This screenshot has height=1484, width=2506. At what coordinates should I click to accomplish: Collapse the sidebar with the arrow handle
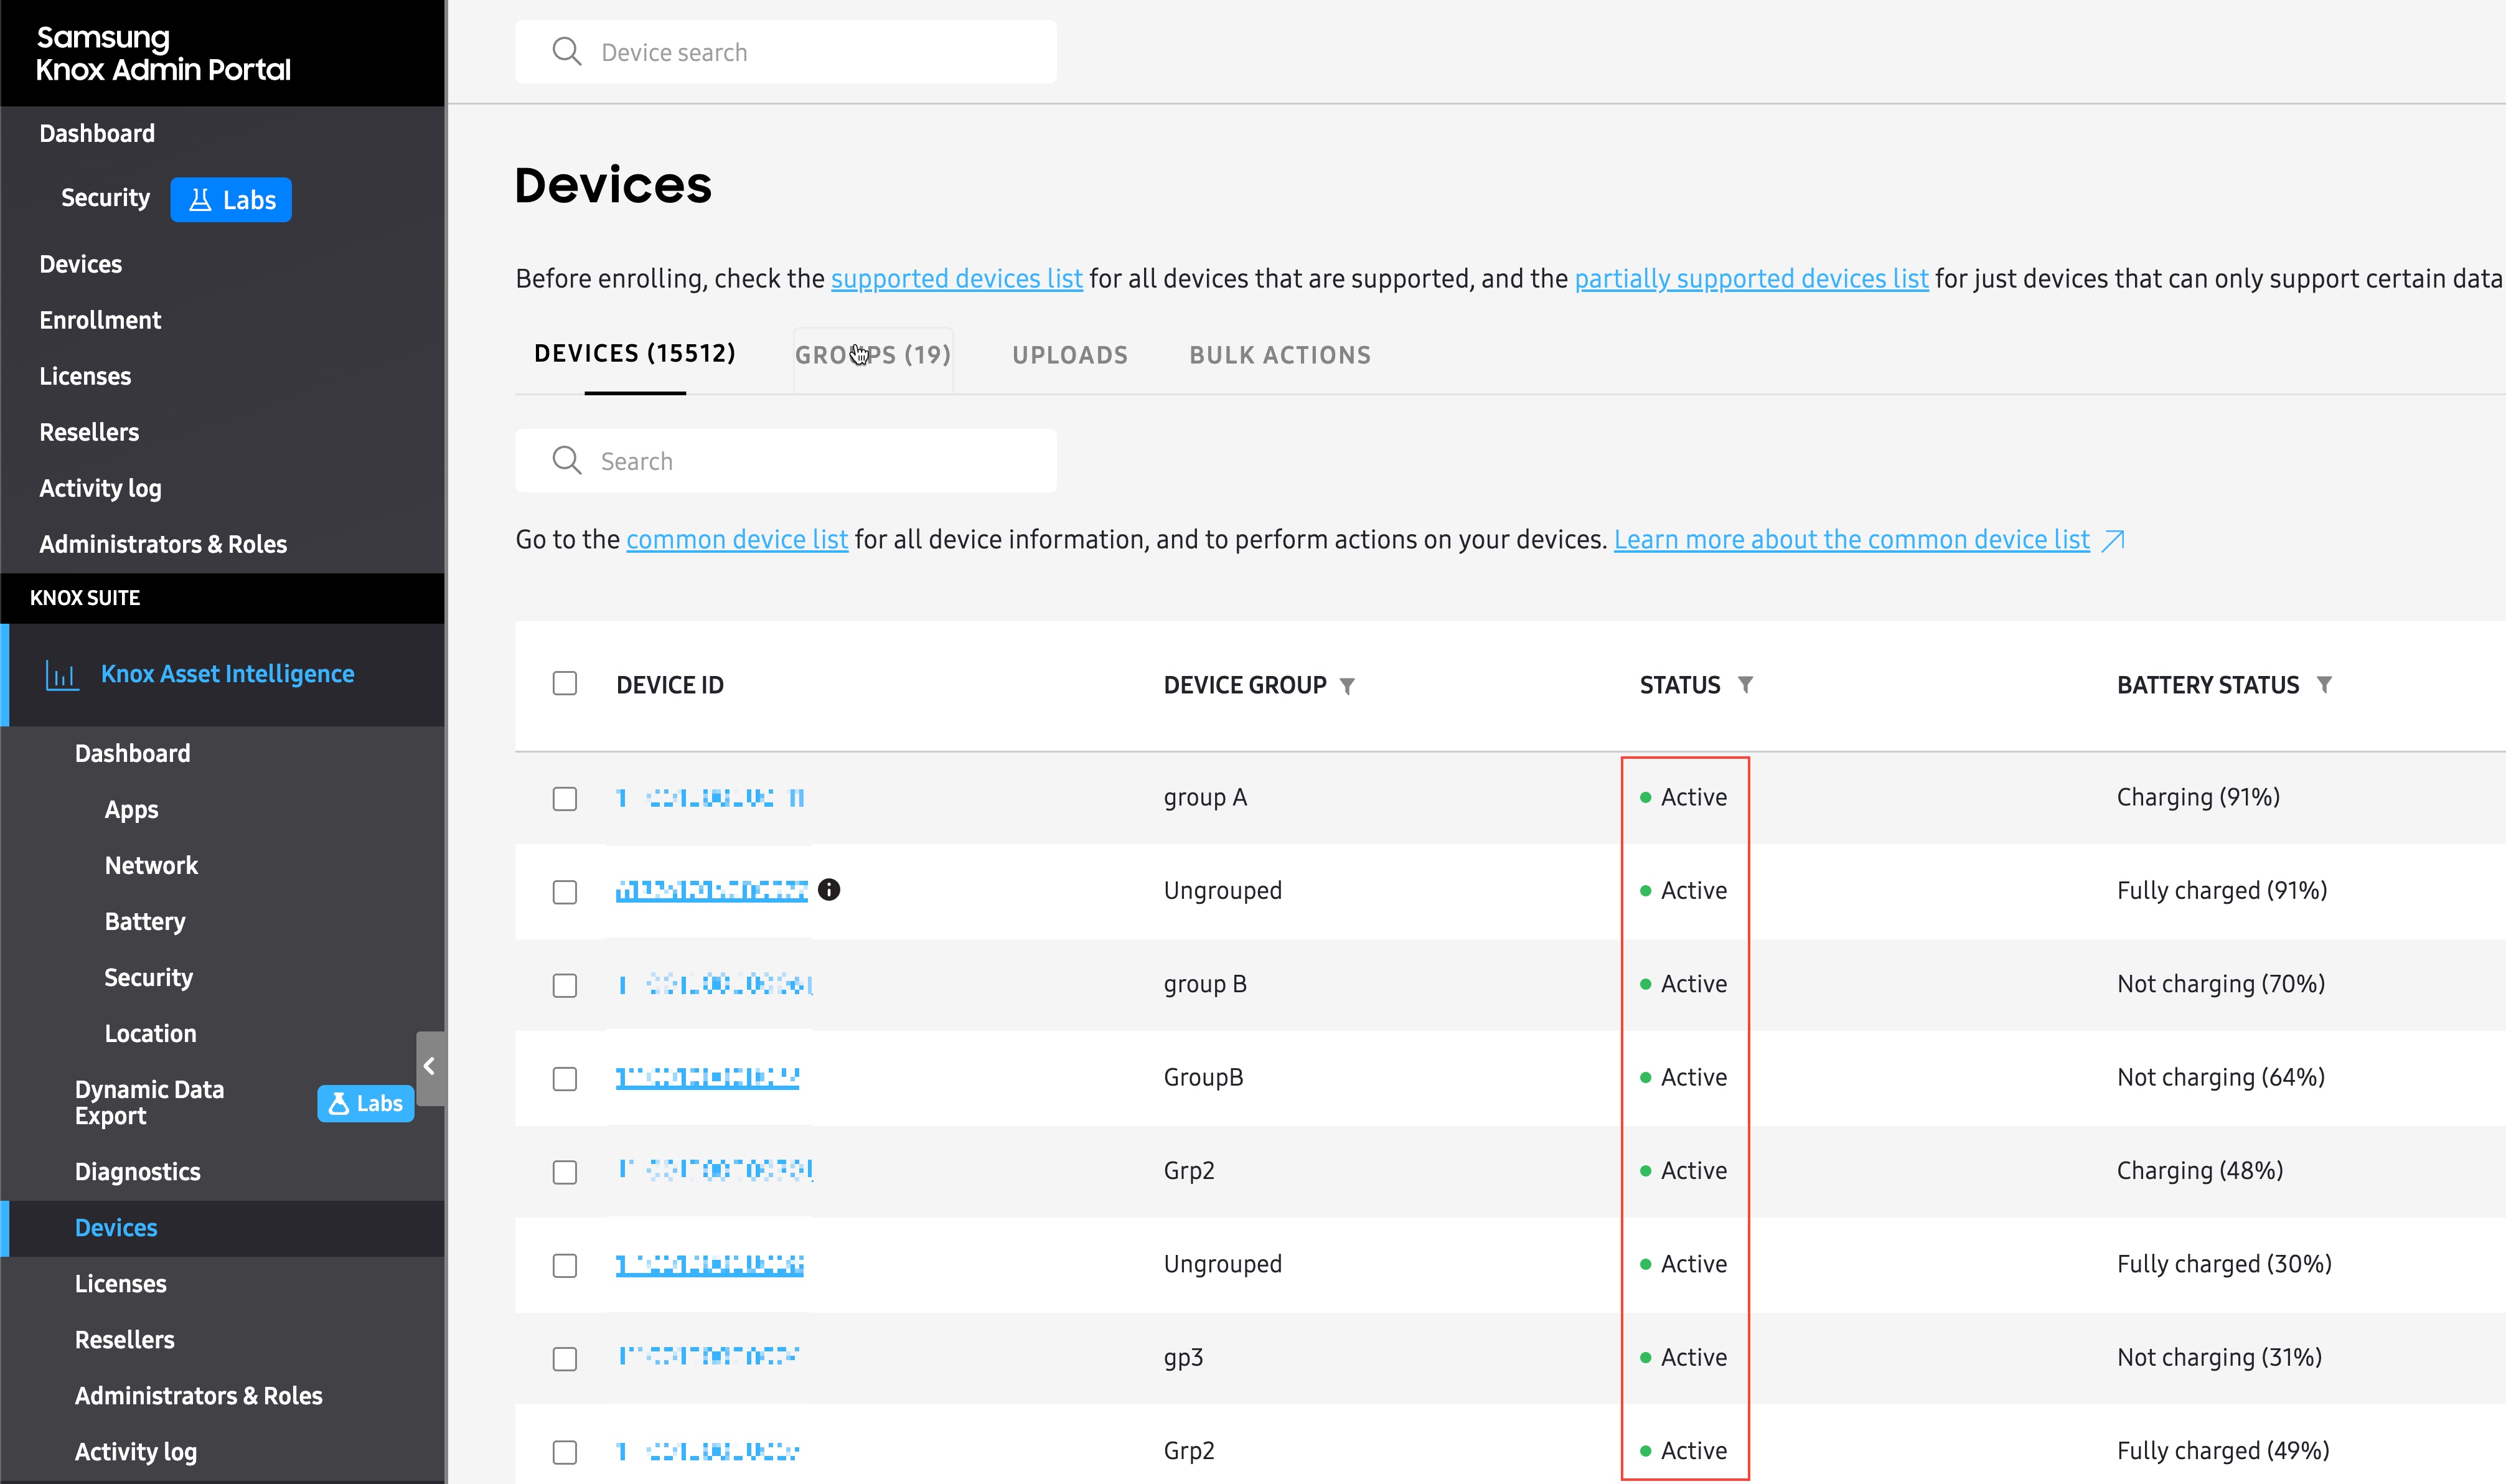[430, 1067]
